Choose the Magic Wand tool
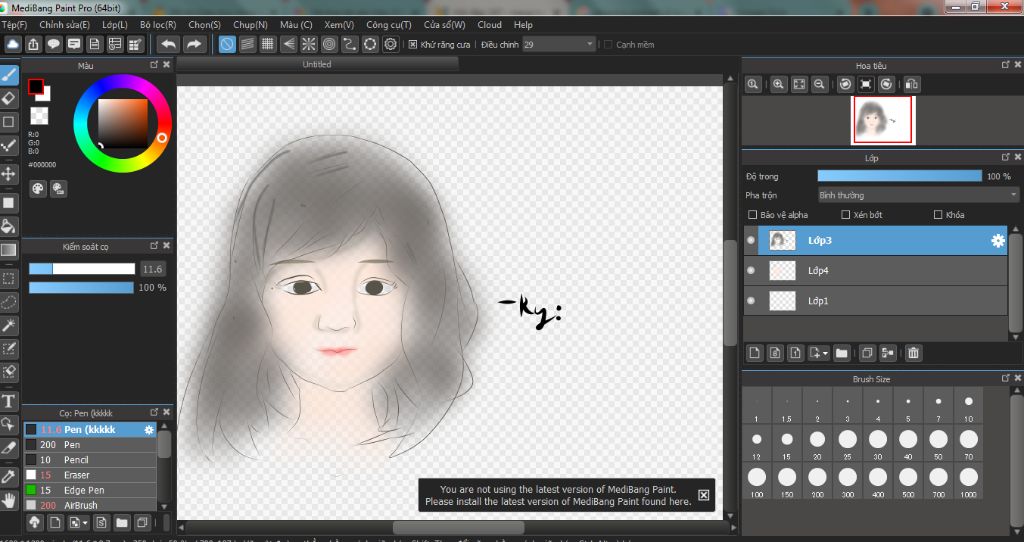 click(8, 325)
